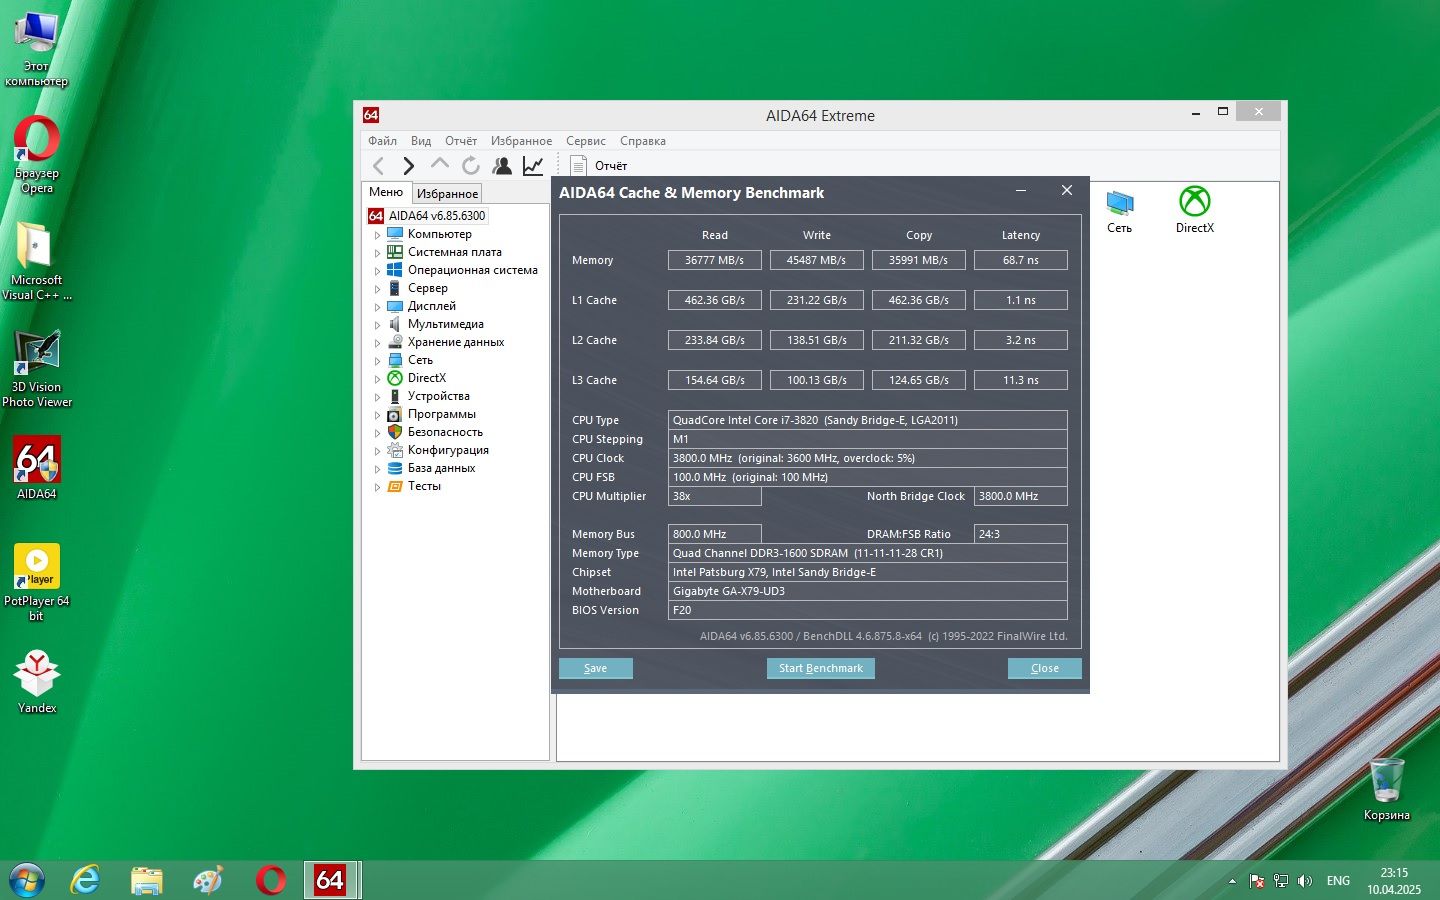This screenshot has height=900, width=1440.
Task: Click the CPU Multiplier field showing 38x
Action: click(x=715, y=496)
